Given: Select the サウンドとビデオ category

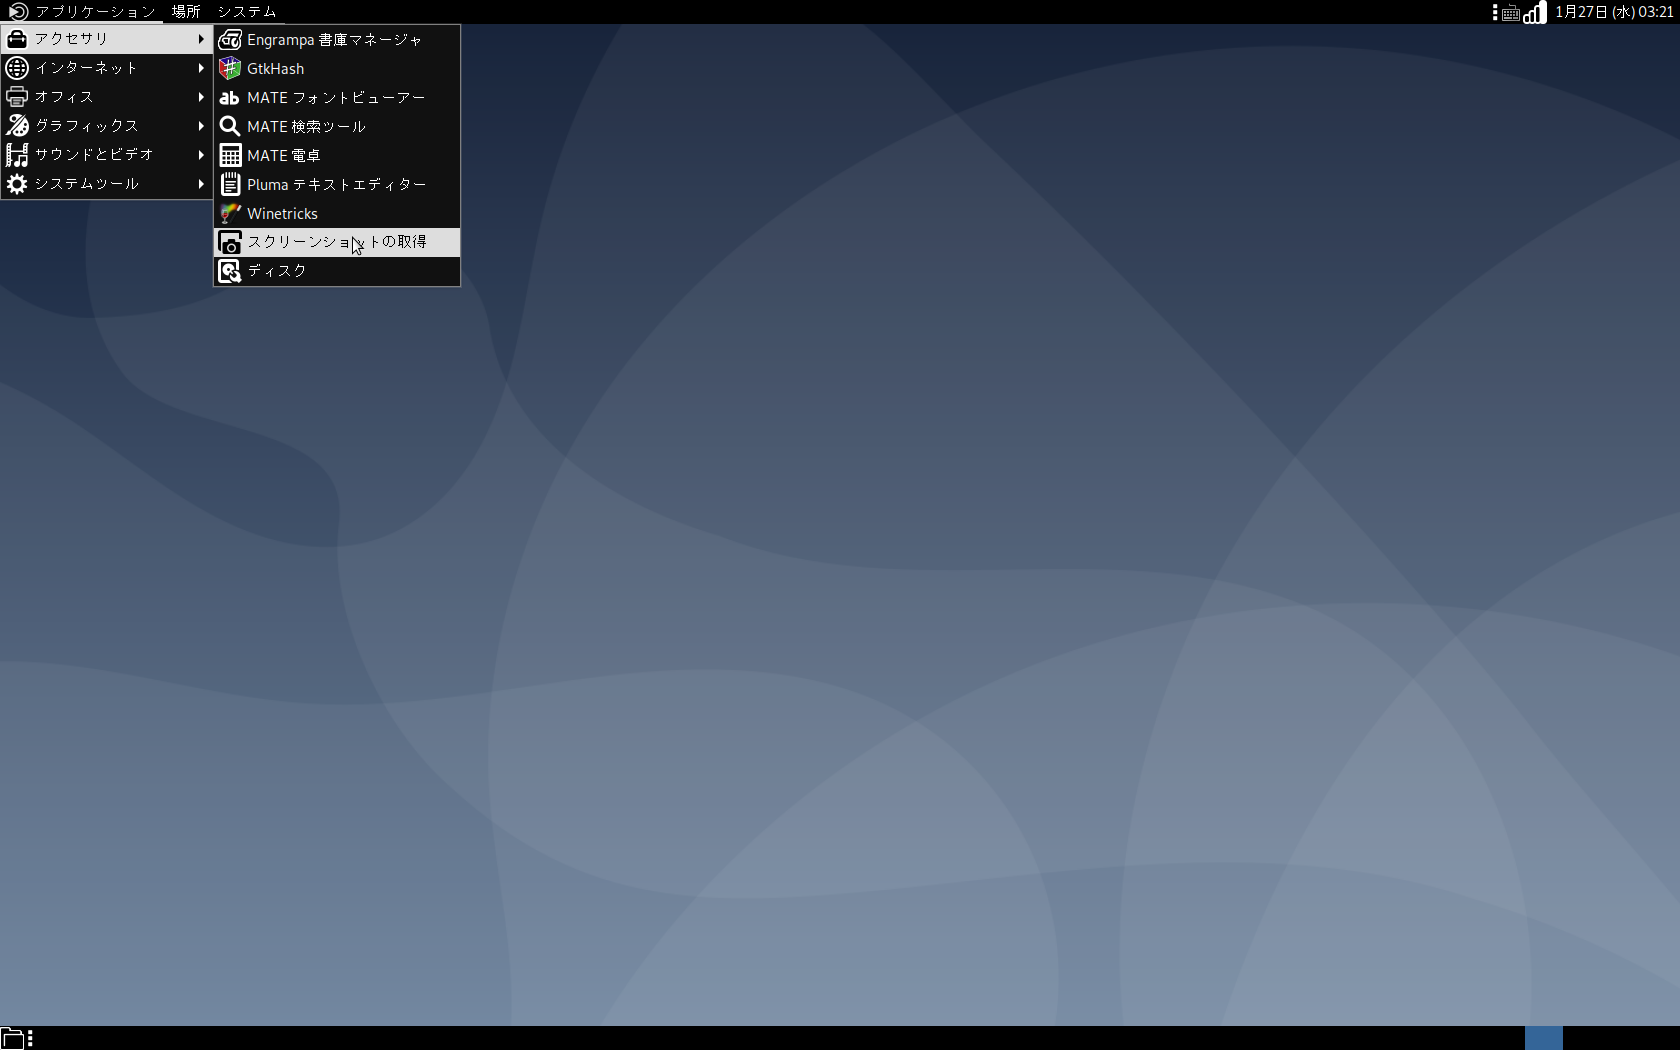Looking at the screenshot, I should [107, 155].
